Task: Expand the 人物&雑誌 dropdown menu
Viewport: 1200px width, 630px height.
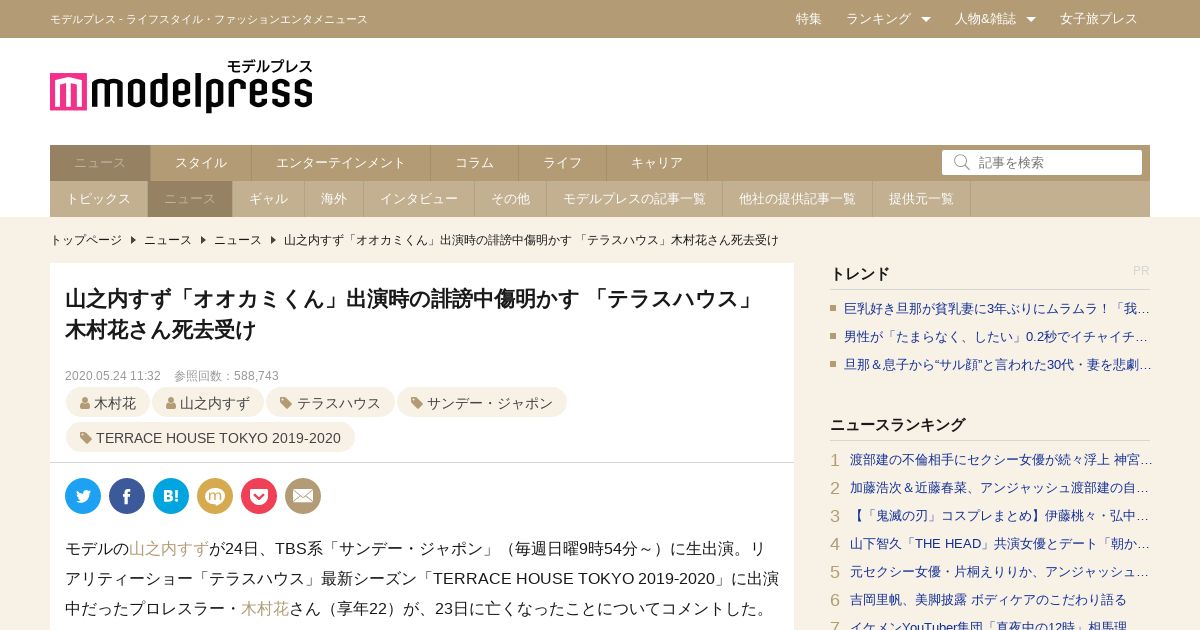Action: click(x=995, y=19)
